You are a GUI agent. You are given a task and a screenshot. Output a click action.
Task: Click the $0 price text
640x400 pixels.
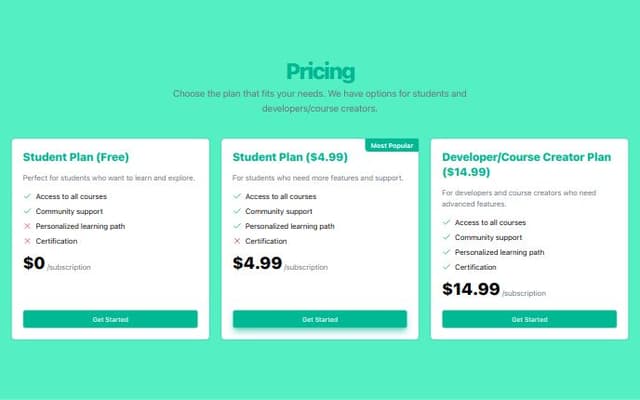34,263
